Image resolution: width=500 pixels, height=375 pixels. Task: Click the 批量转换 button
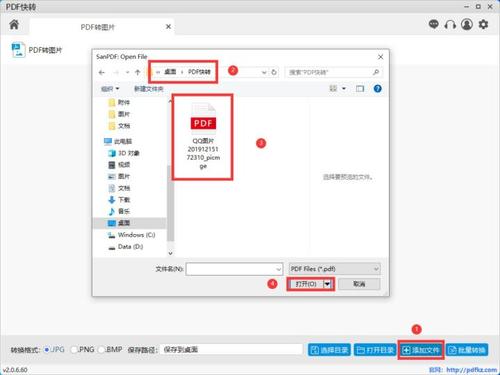click(x=467, y=350)
